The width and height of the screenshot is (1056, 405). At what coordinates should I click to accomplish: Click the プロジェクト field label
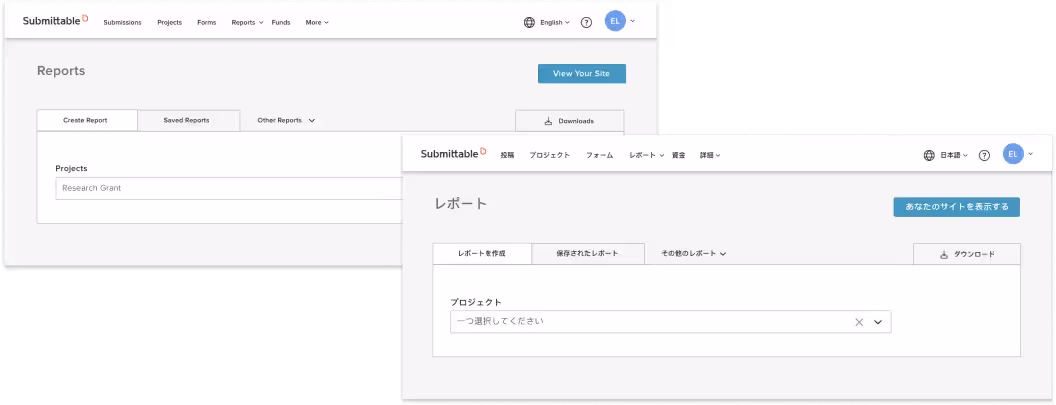click(x=476, y=302)
